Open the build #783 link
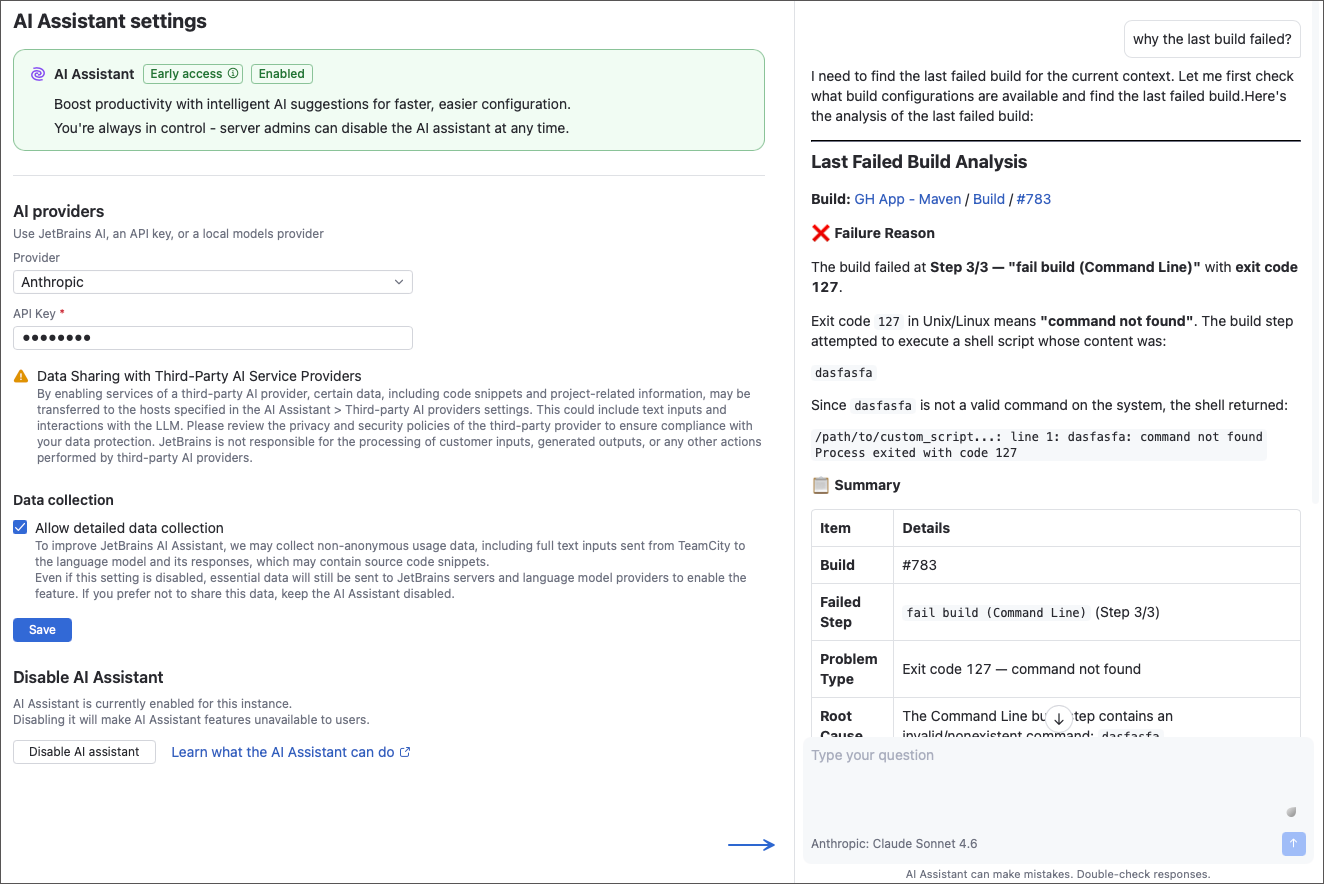1324x884 pixels. click(x=1033, y=199)
